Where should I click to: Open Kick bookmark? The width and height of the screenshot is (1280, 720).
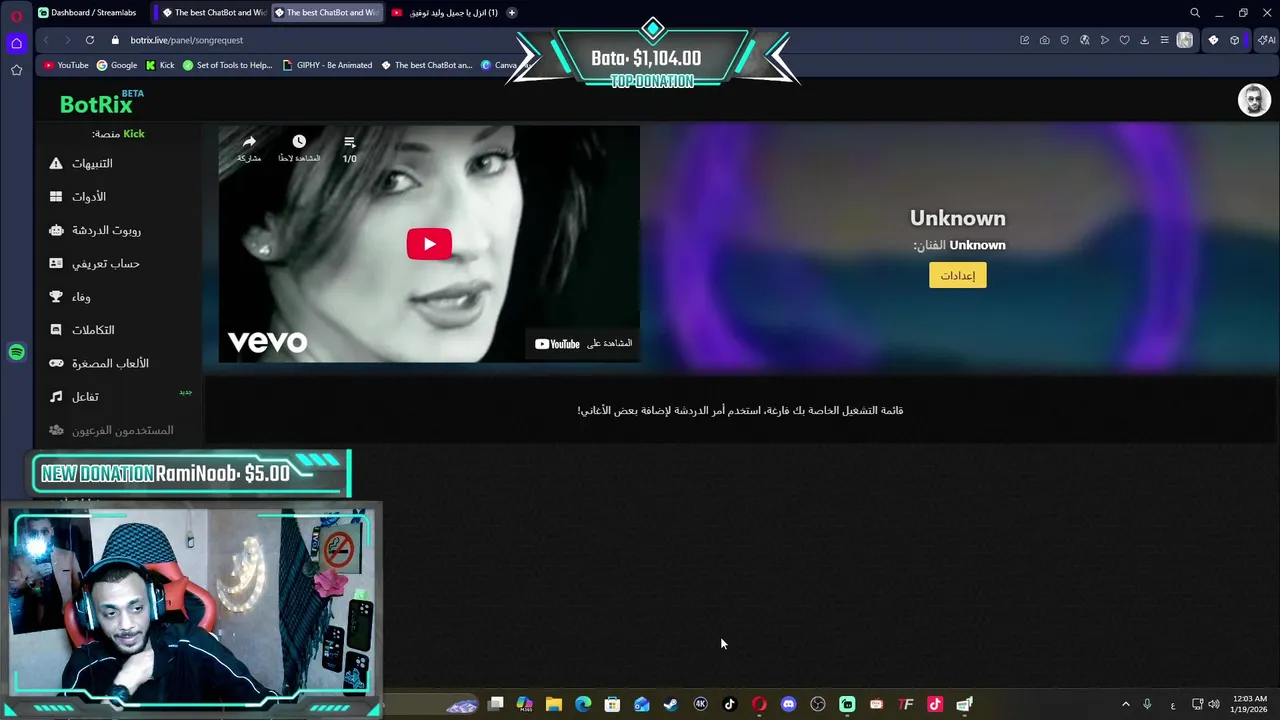160,65
